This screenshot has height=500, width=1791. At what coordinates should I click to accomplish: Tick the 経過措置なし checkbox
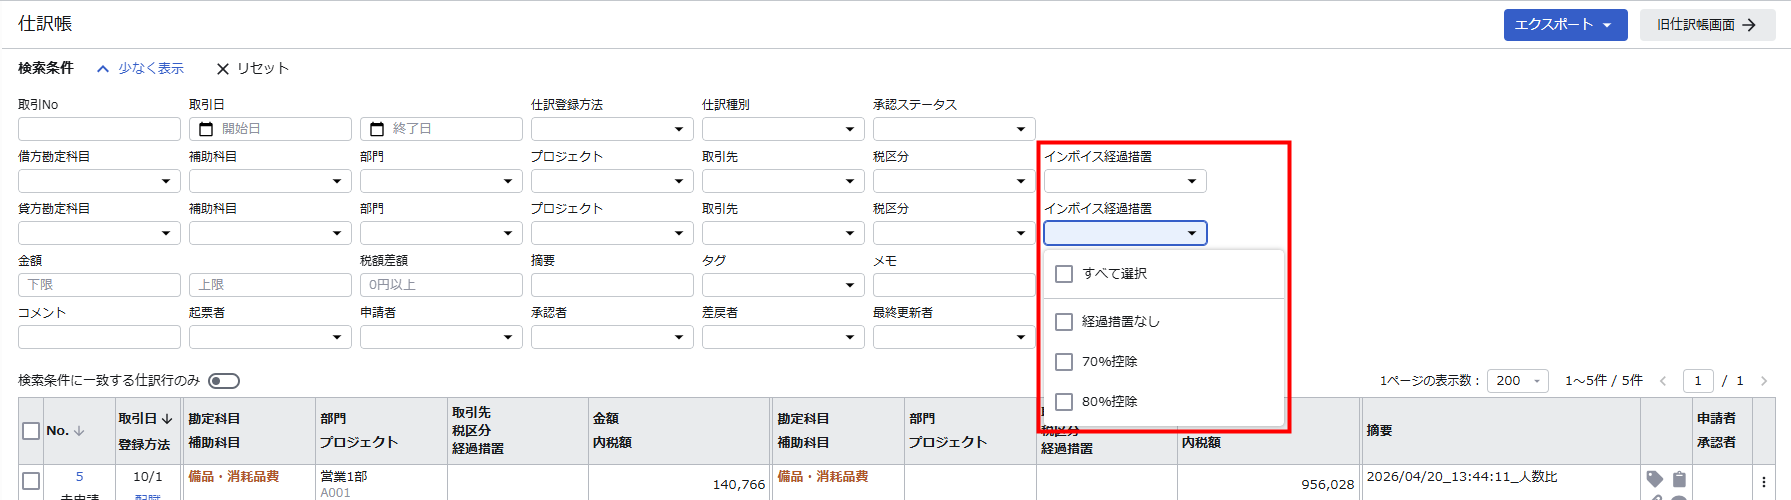tap(1064, 322)
